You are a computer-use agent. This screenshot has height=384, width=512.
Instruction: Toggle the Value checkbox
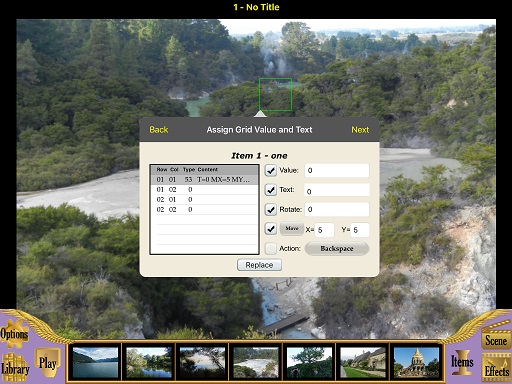pos(271,170)
